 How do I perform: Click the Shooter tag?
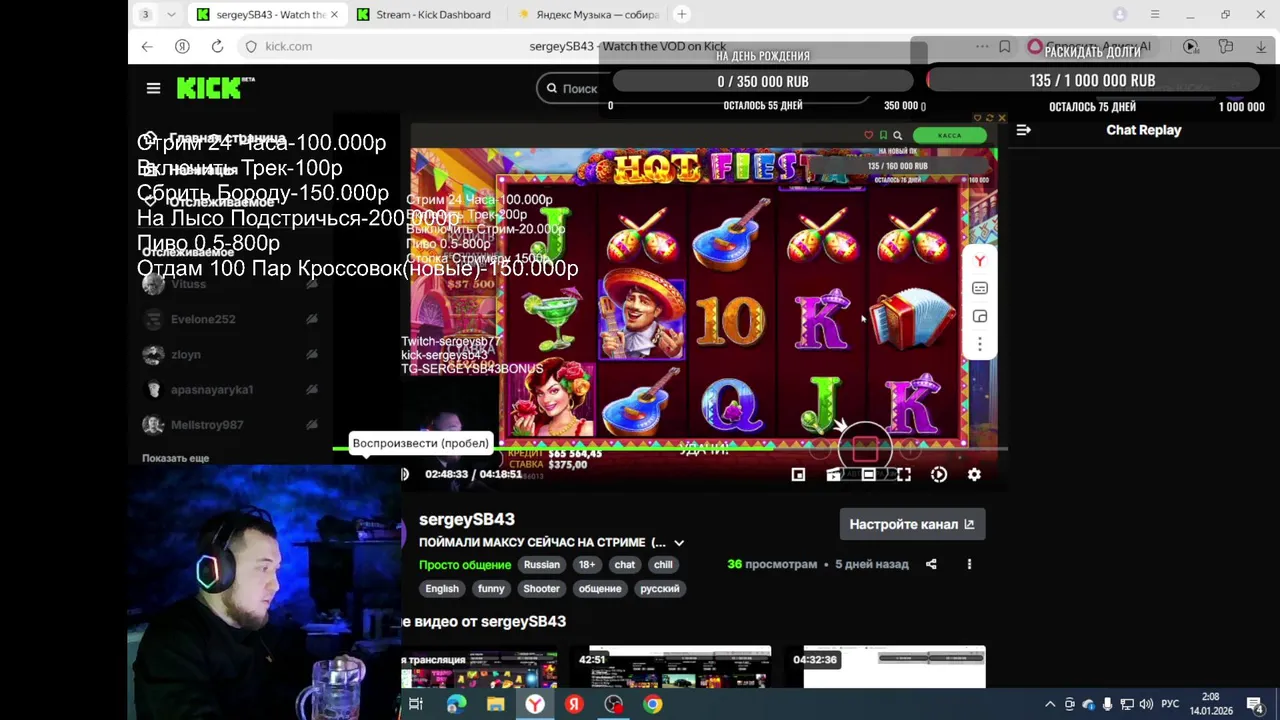[x=541, y=589]
